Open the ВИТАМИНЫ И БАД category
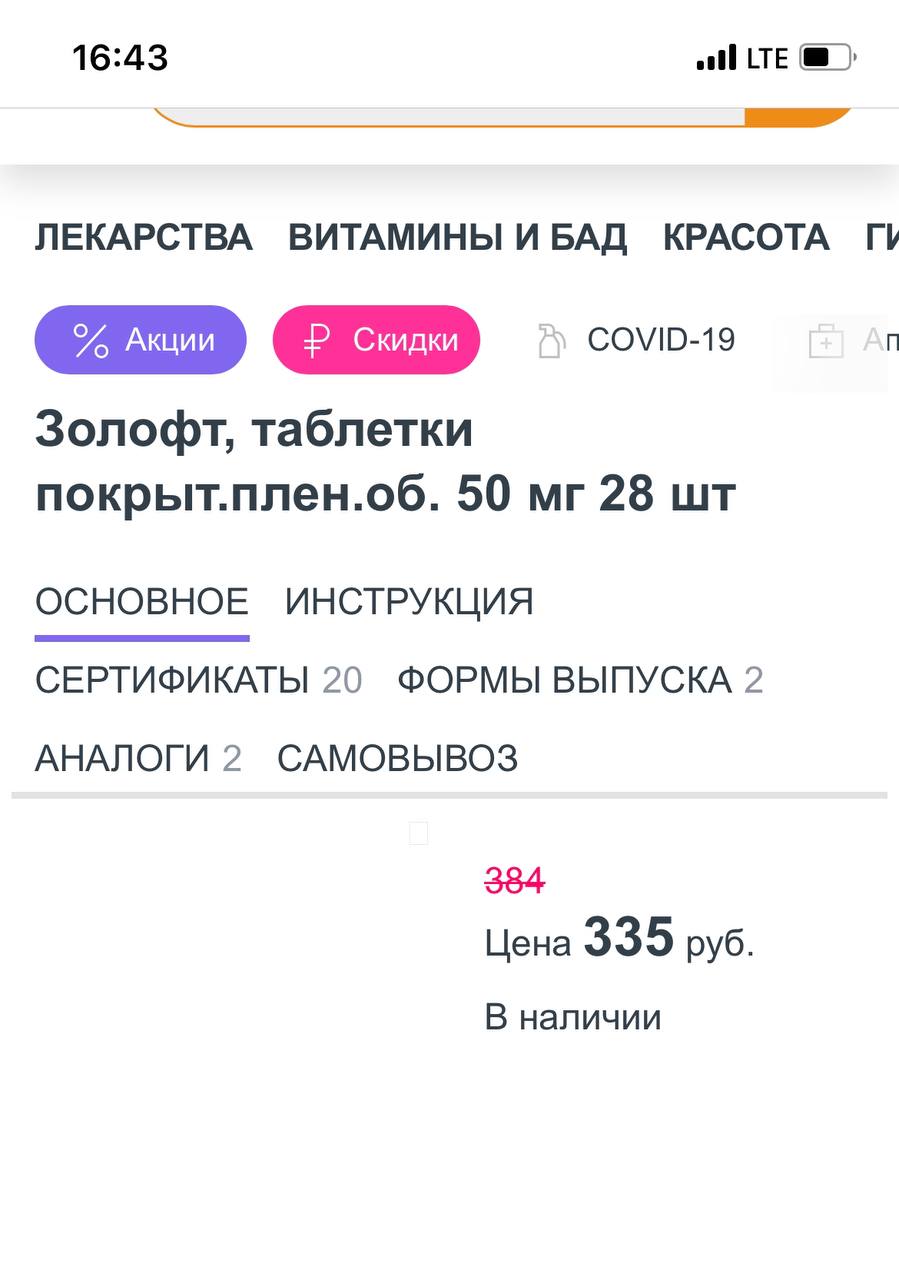Image resolution: width=899 pixels, height=1280 pixels. (457, 238)
